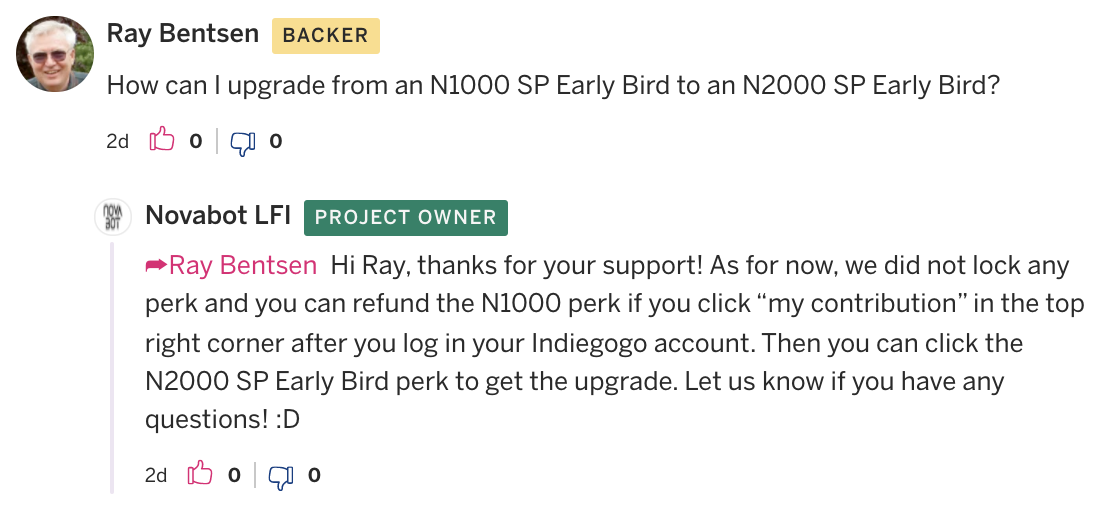Screen dimensions: 1116x516
Task: Click the 2d timestamp on Ray's comment
Action: coord(117,142)
